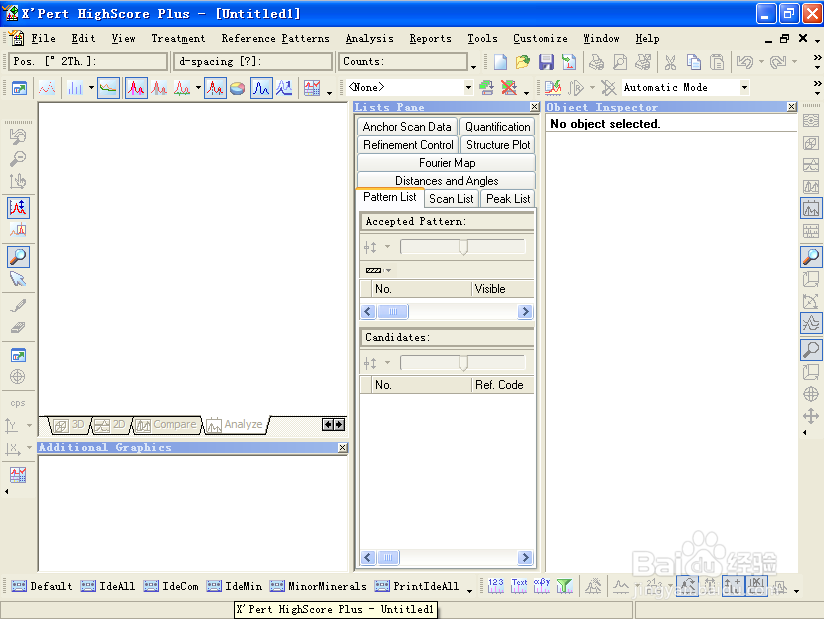824x619 pixels.
Task: Select the magnifier zoom tool in left toolbar
Action: coord(18,257)
